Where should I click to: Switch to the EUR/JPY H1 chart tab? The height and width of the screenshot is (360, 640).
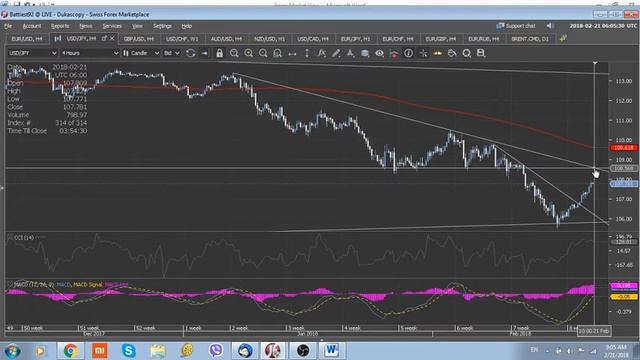355,39
